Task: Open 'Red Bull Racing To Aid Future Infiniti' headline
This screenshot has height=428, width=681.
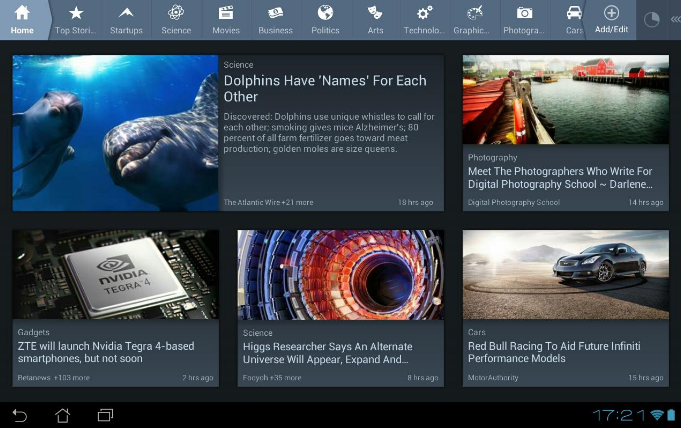Action: coord(554,352)
